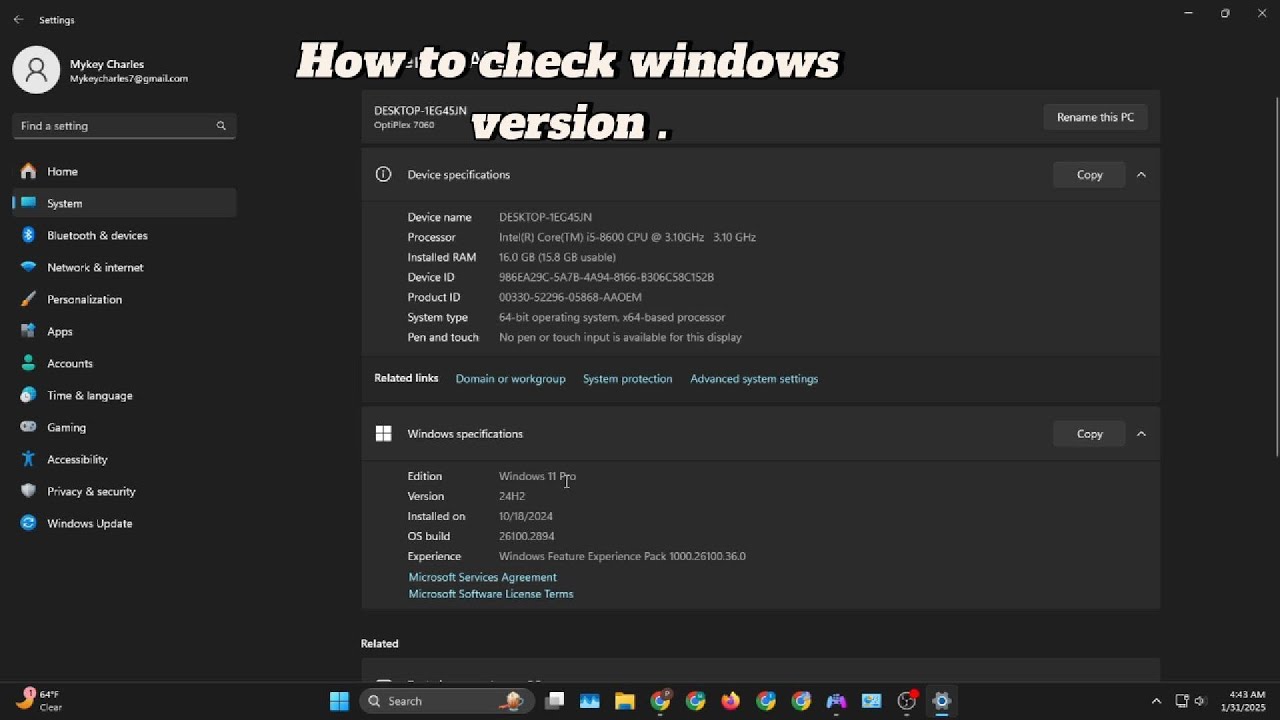This screenshot has width=1280, height=720.
Task: Copy the Windows specifications
Action: pyautogui.click(x=1089, y=433)
